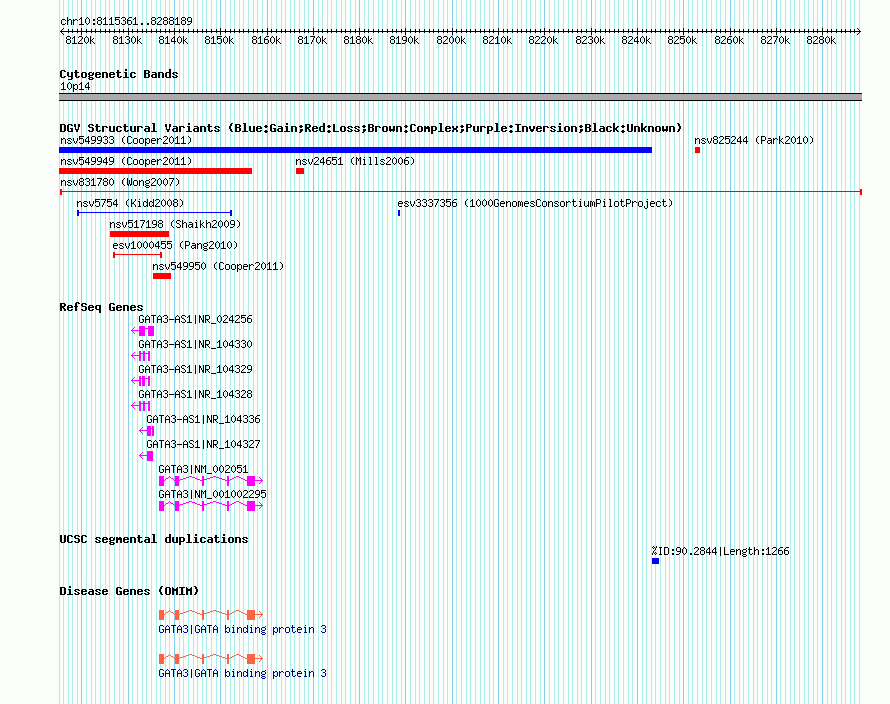The image size is (890, 704).
Task: Select the second OMIM GATA3 orange glyph
Action: (211, 659)
